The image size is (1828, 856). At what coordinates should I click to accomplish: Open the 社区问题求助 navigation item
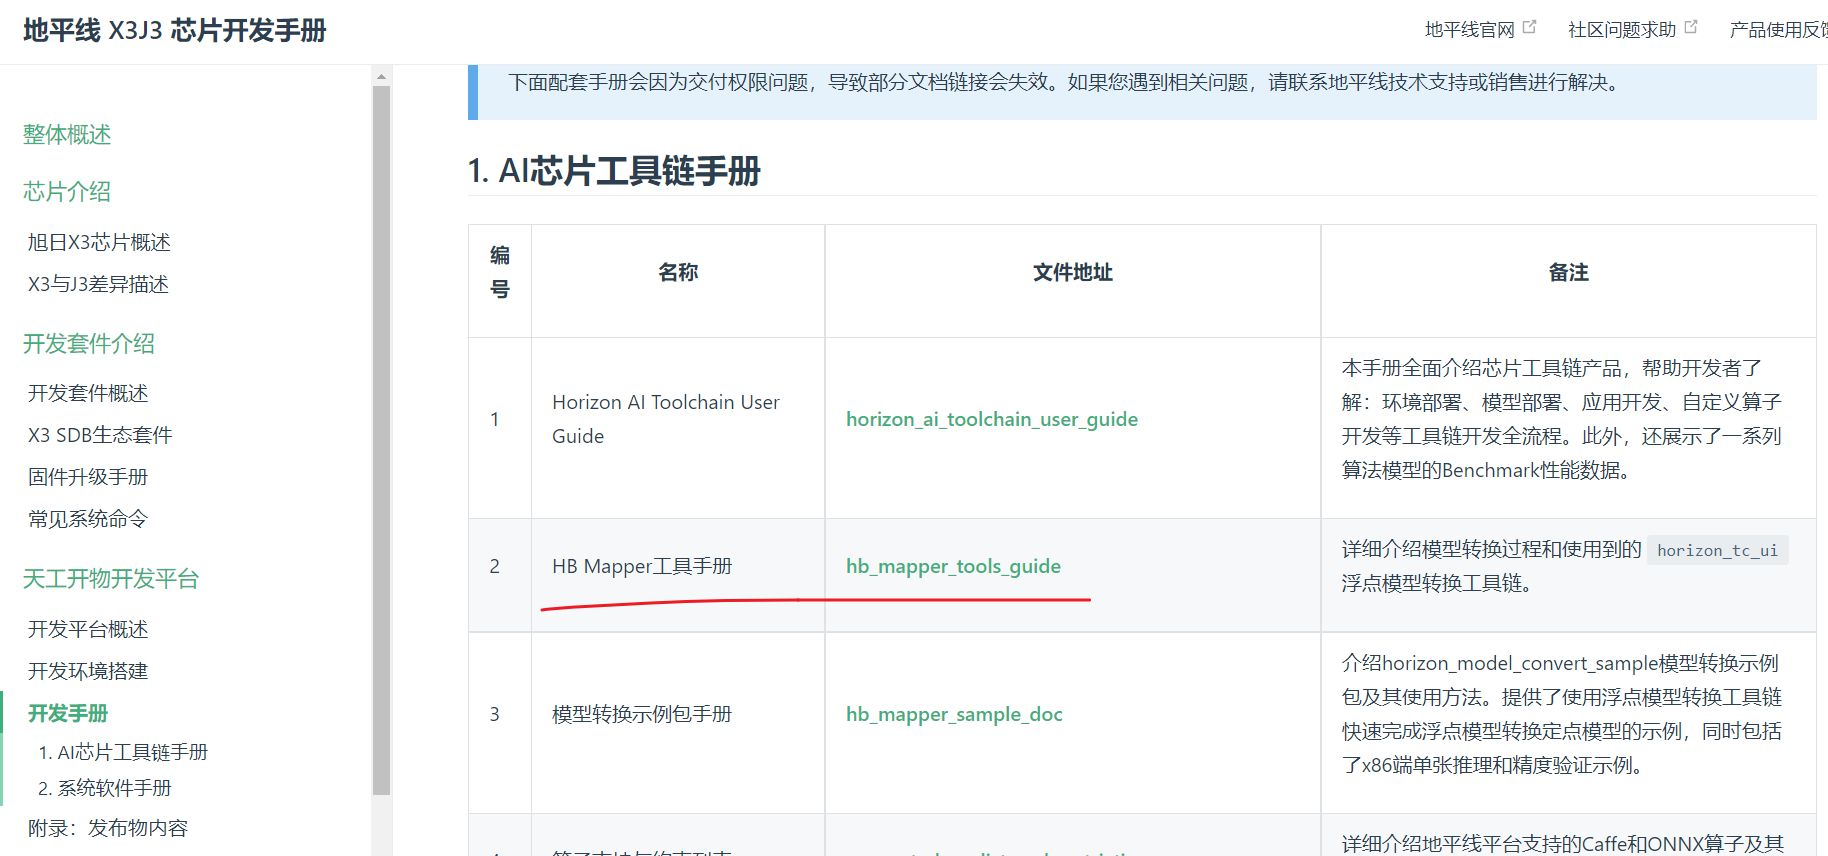click(x=1621, y=30)
